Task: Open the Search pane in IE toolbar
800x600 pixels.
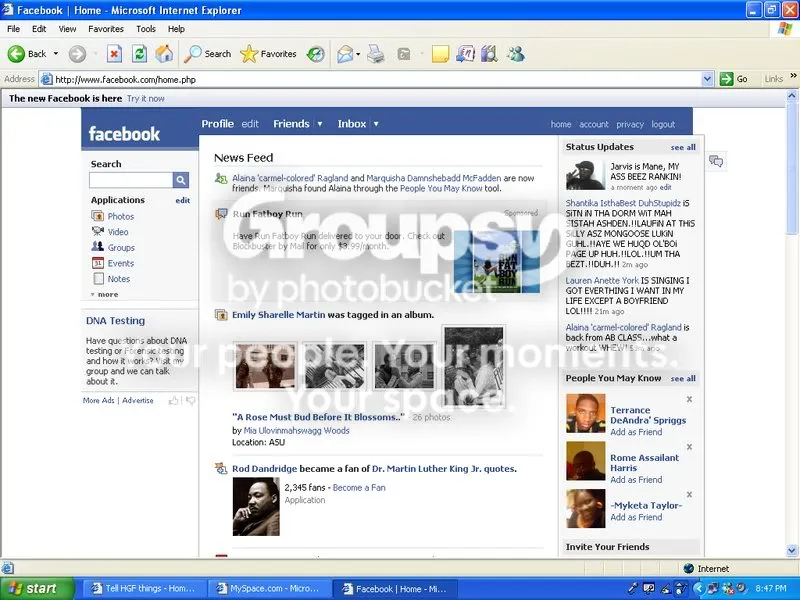Action: (208, 54)
